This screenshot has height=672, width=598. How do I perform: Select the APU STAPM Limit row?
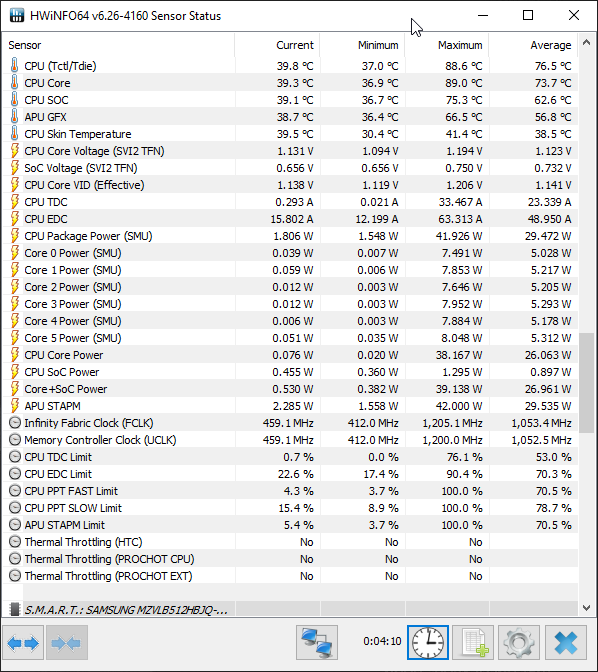coord(290,525)
